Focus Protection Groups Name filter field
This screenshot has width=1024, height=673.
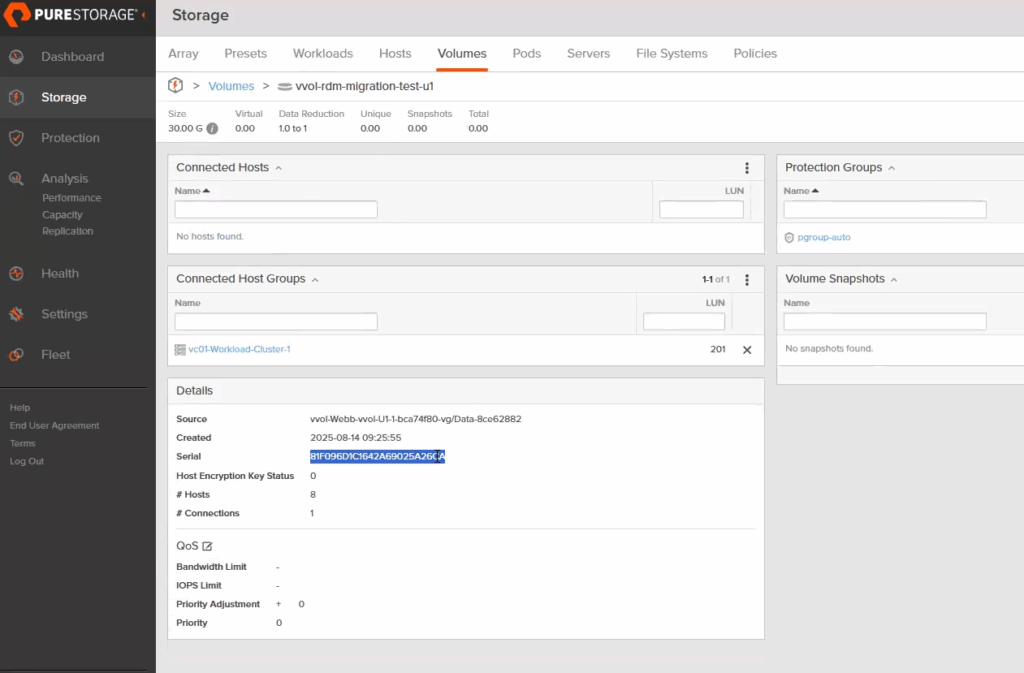tap(885, 210)
